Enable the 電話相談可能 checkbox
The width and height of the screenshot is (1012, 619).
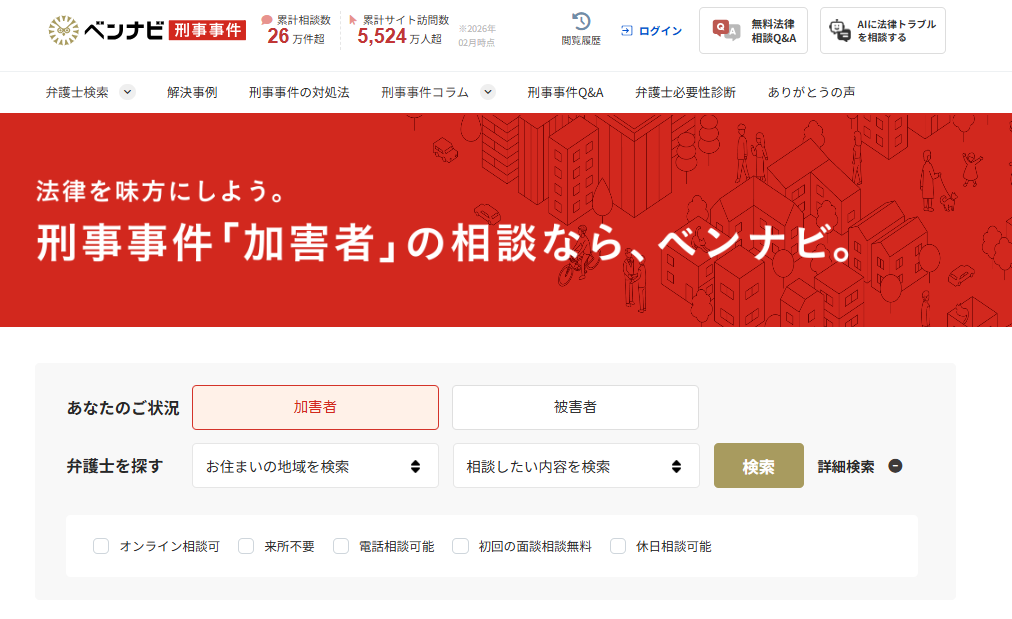coord(341,546)
